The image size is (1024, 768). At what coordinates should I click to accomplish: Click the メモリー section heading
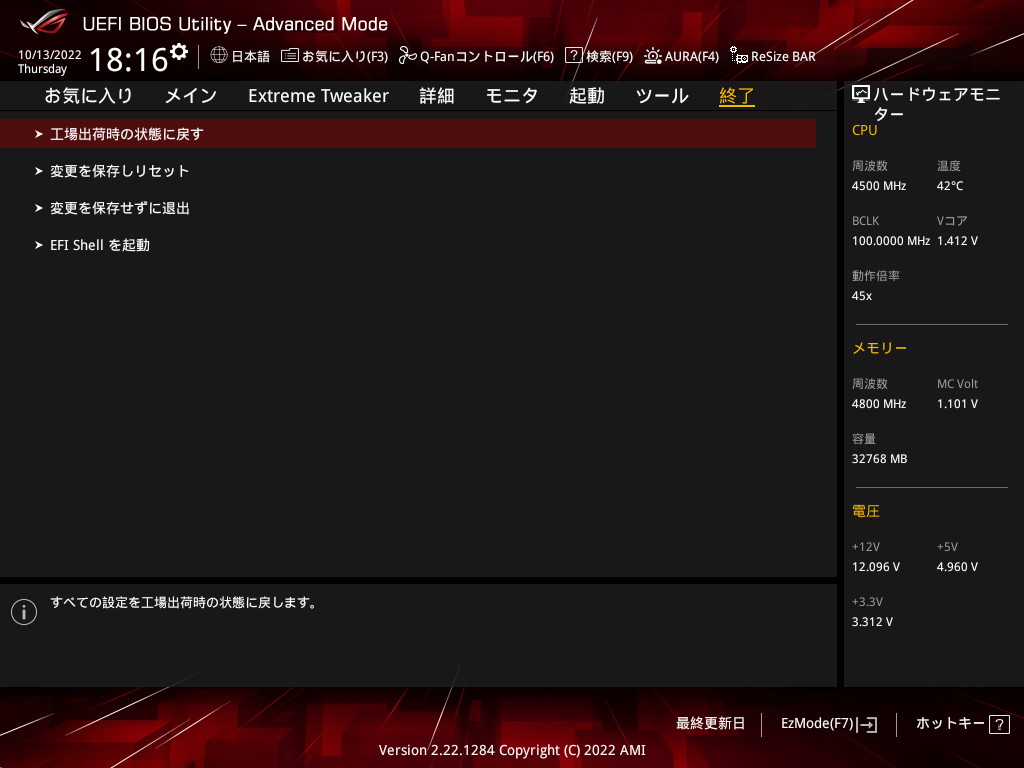pos(879,348)
